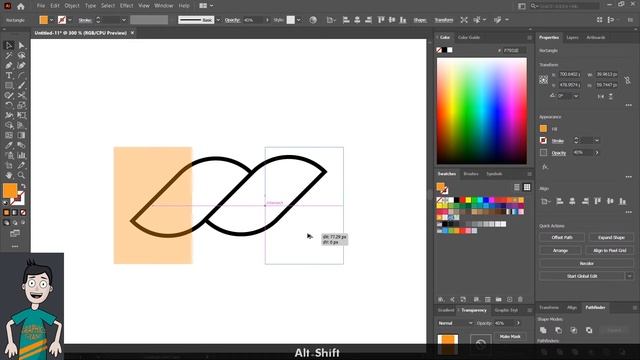Open the stroke weight dropdown in Properties
This screenshot has height=360, width=640.
(x=597, y=141)
